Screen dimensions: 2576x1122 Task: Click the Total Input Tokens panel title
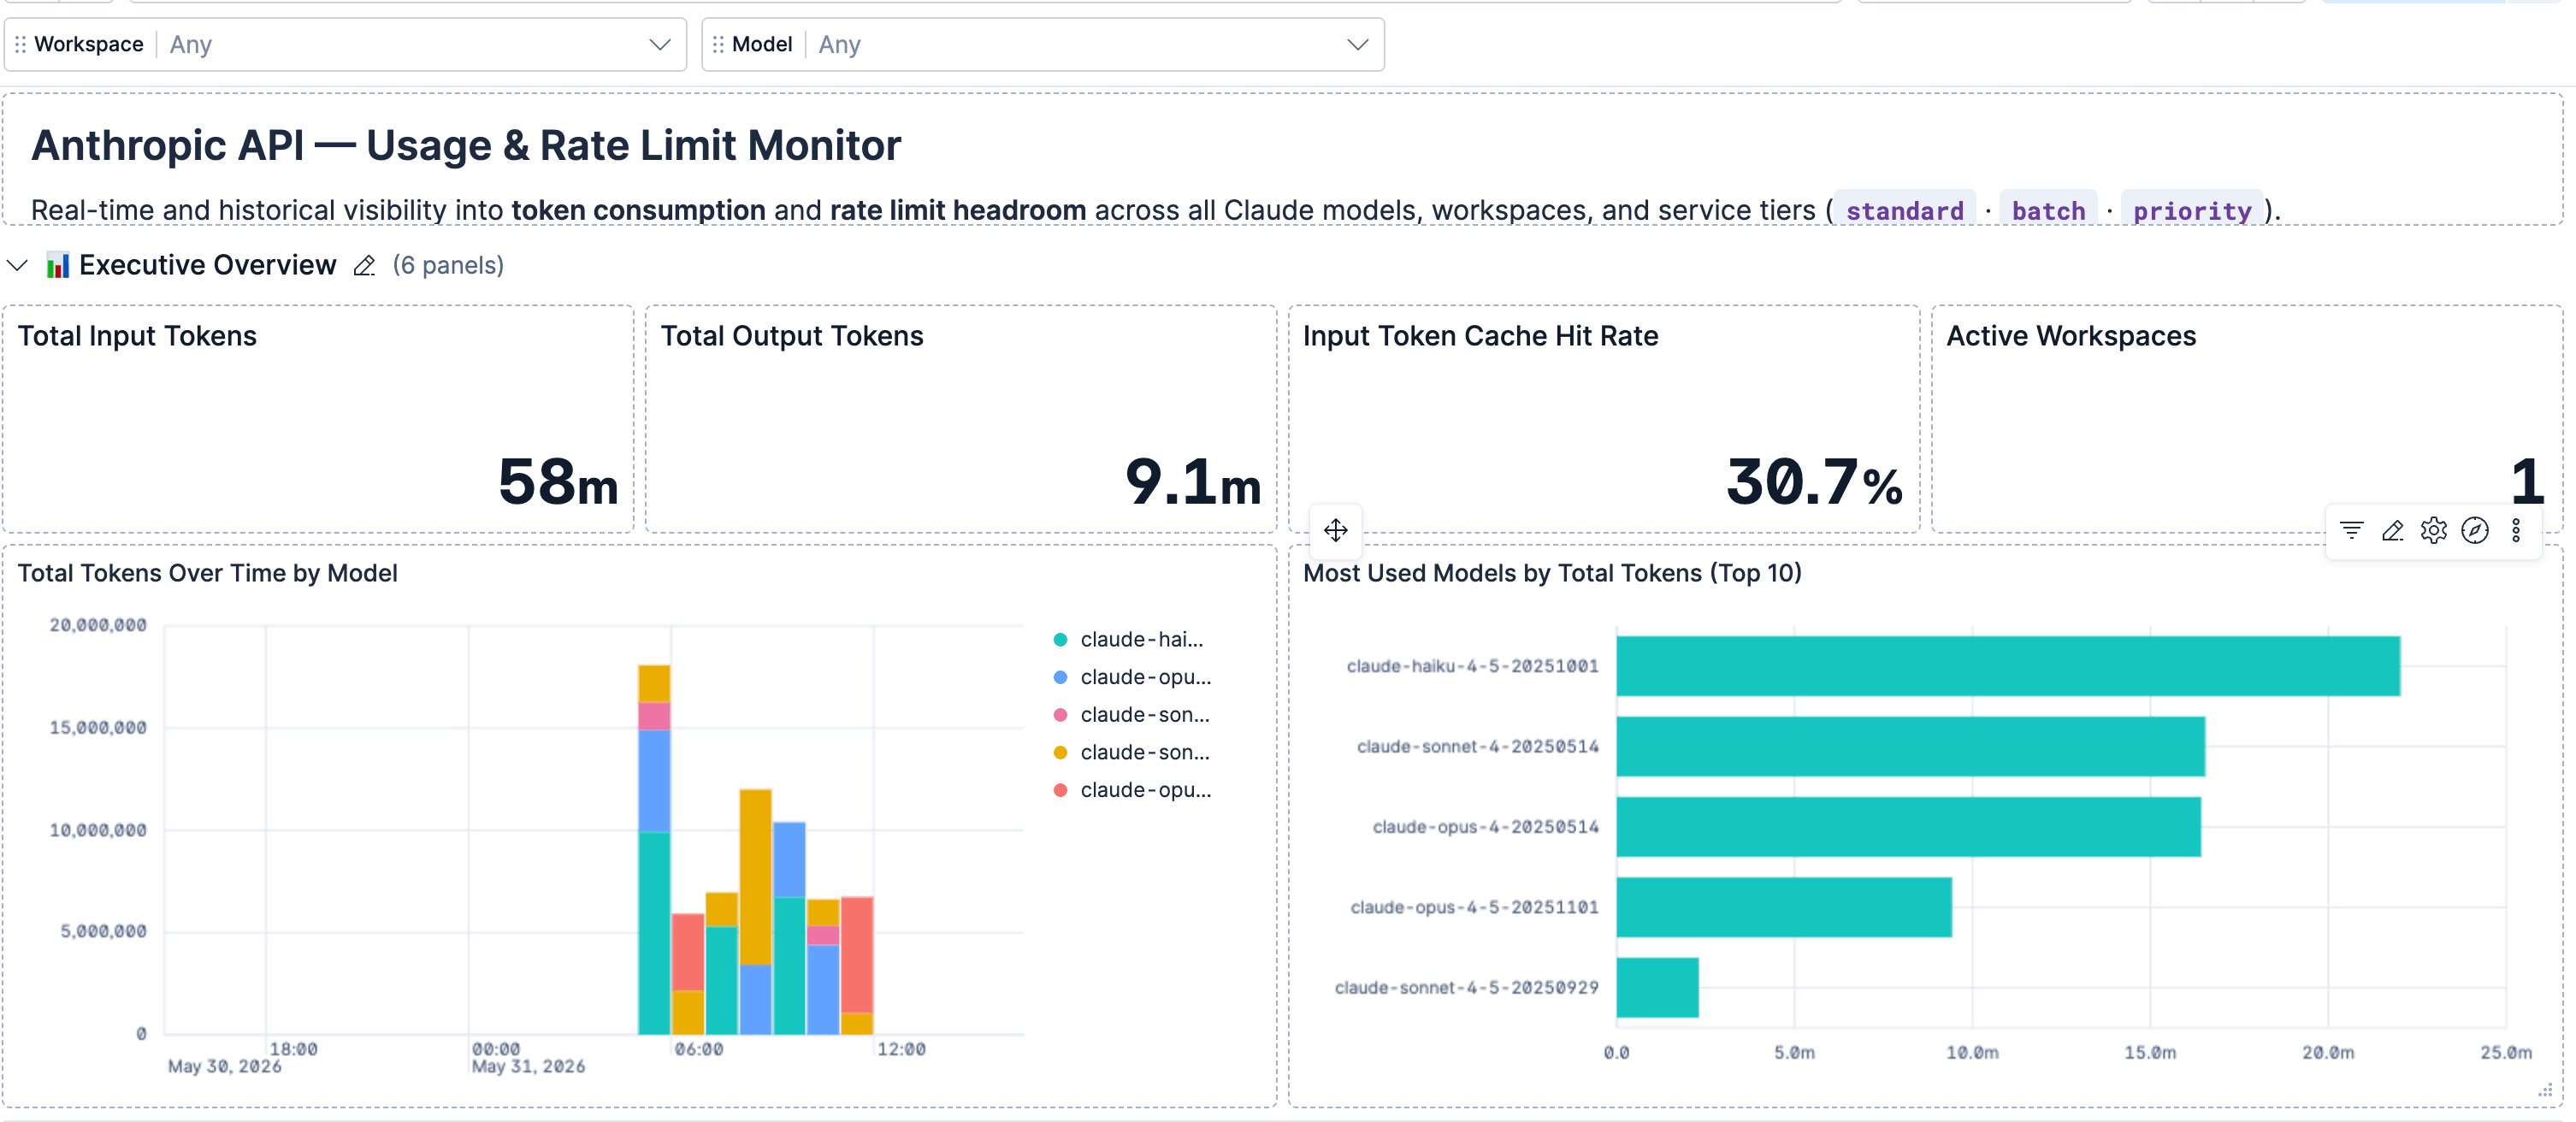(x=137, y=336)
